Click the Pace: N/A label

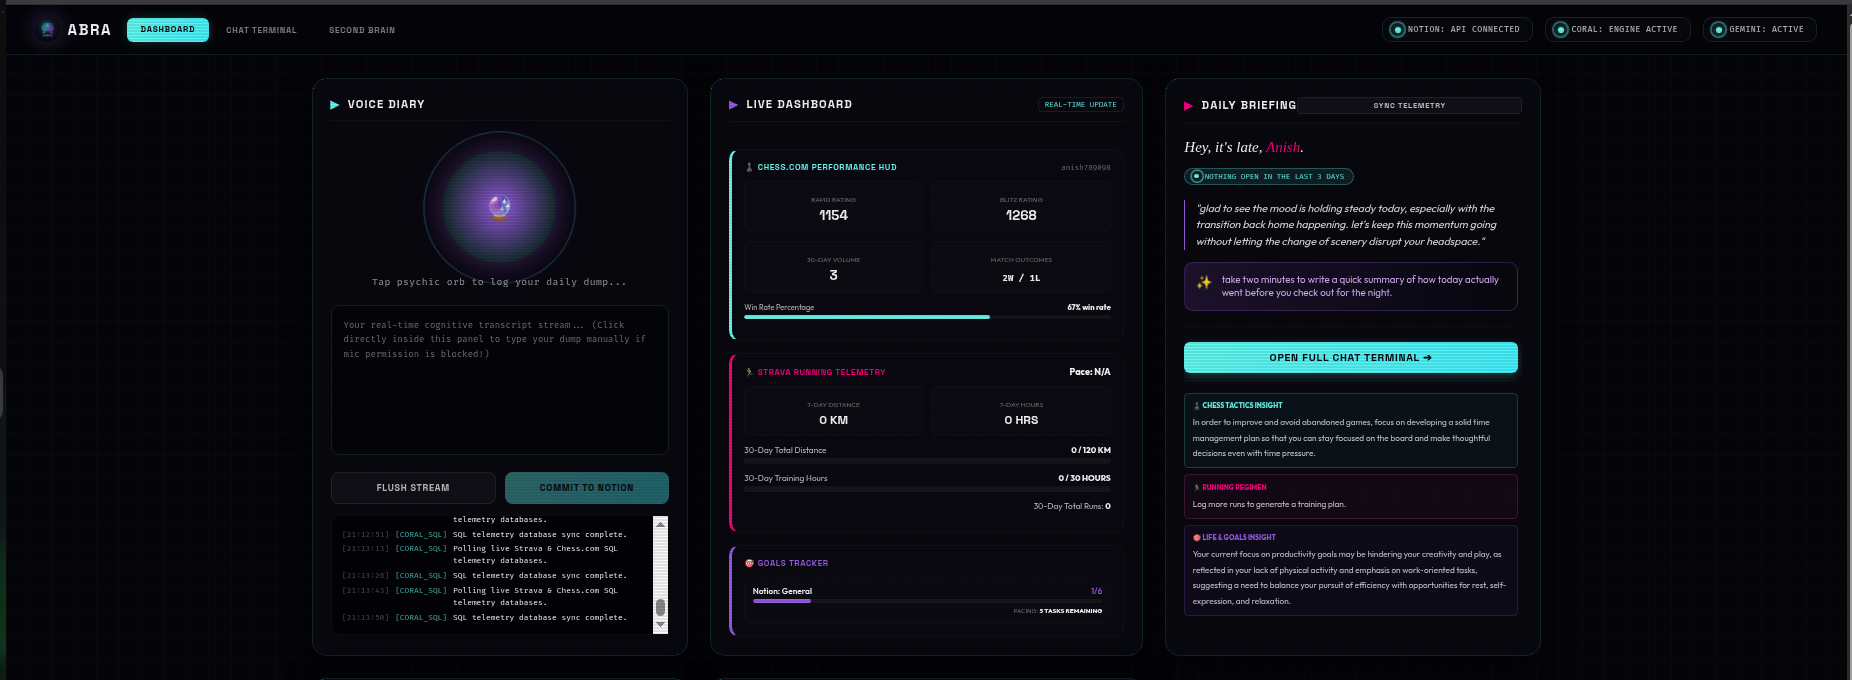click(1090, 372)
